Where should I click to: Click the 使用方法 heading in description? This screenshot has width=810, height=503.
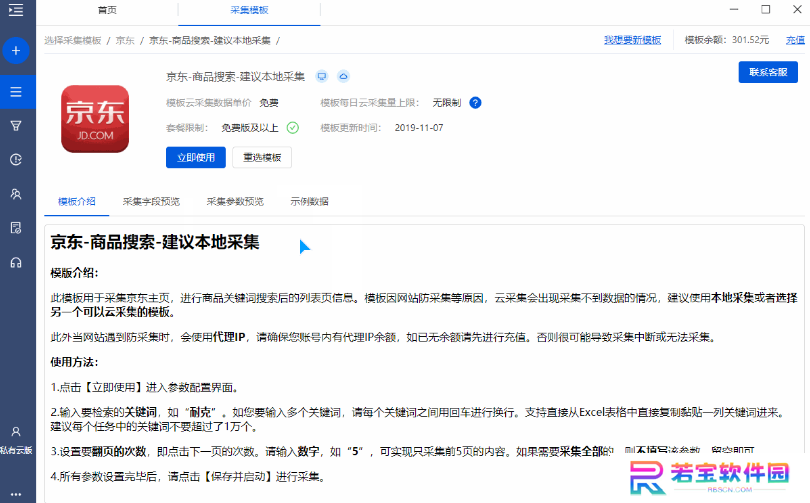tap(74, 362)
